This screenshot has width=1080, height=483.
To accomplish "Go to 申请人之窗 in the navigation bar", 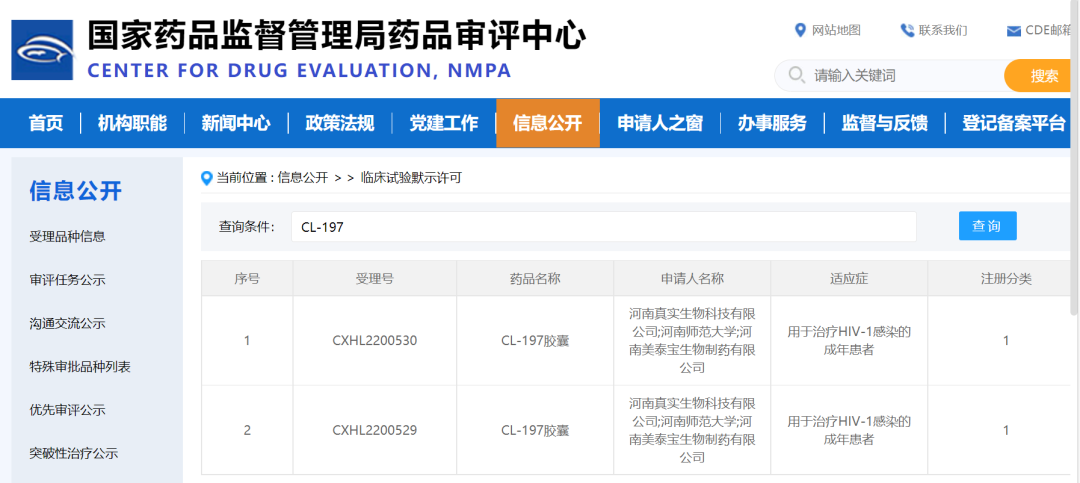I will tap(659, 123).
